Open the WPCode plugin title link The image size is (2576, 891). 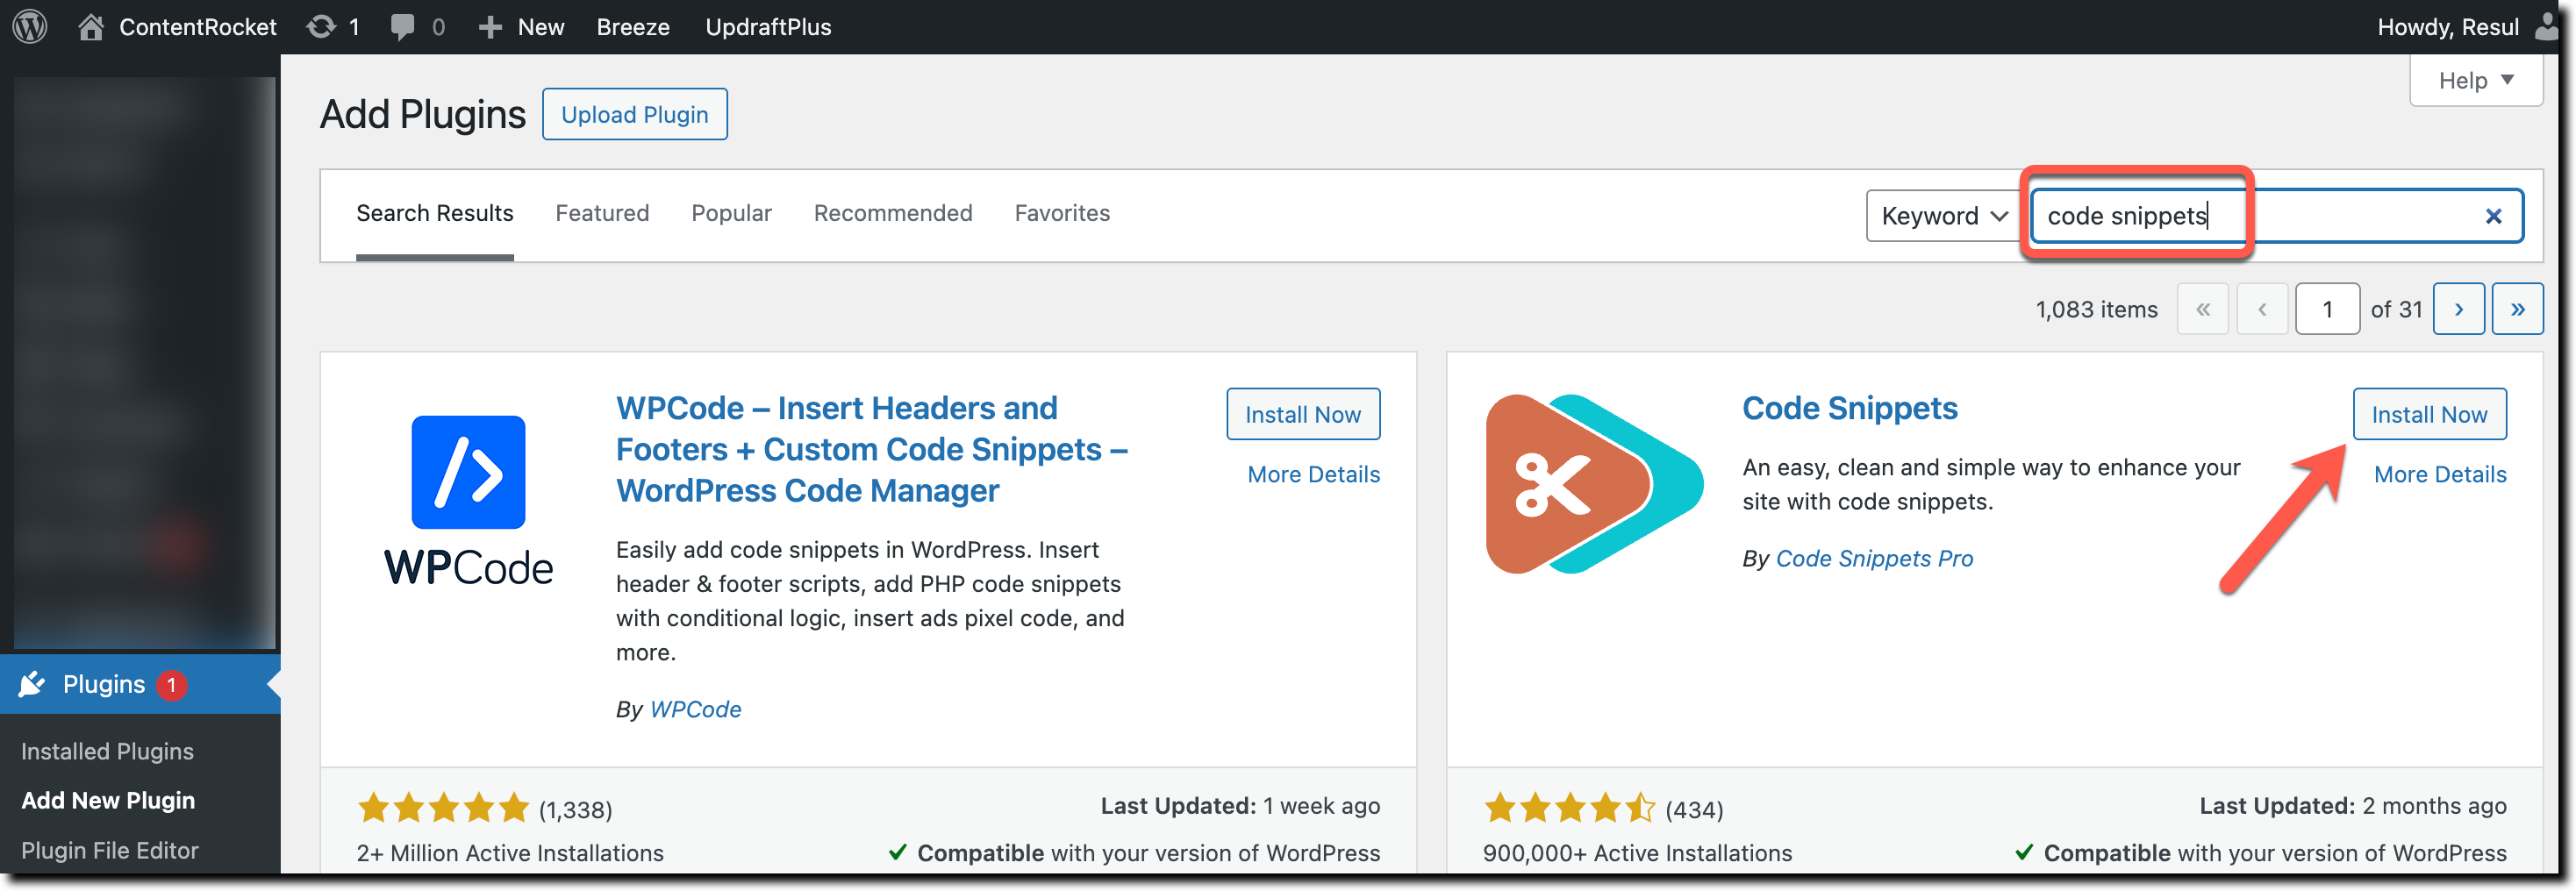click(x=872, y=449)
